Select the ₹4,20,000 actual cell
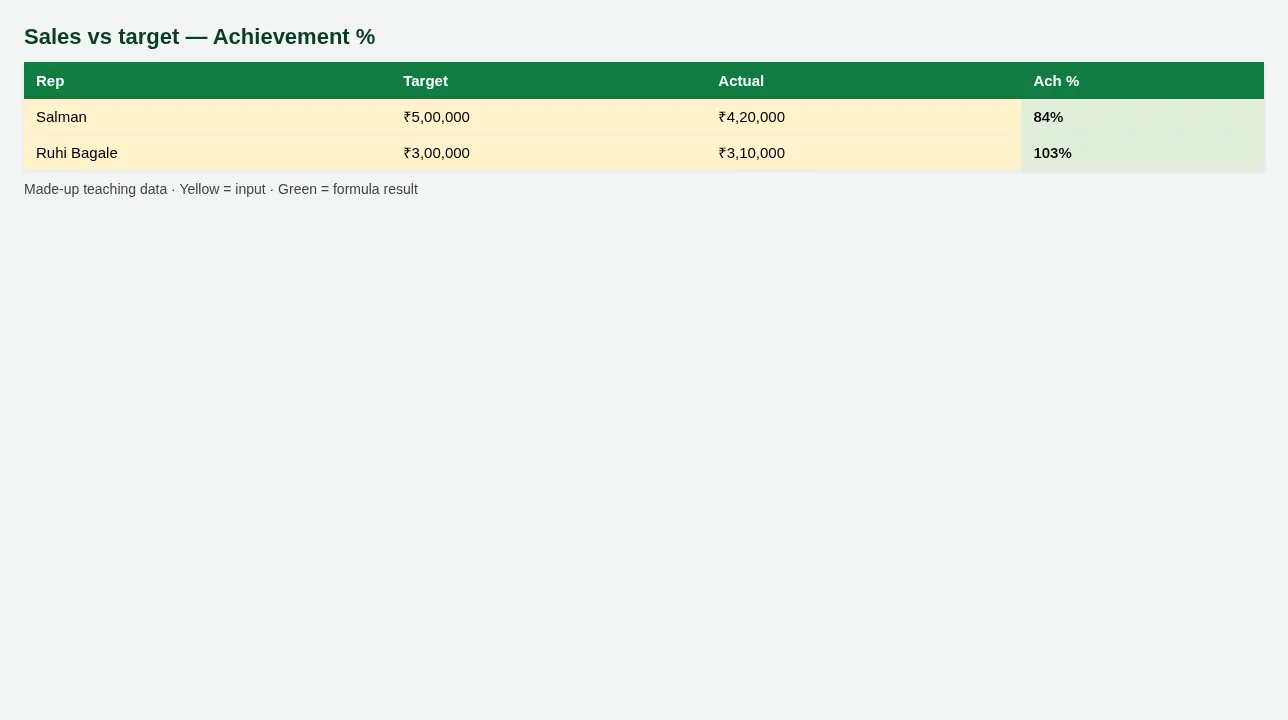The width and height of the screenshot is (1288, 720). coord(864,117)
